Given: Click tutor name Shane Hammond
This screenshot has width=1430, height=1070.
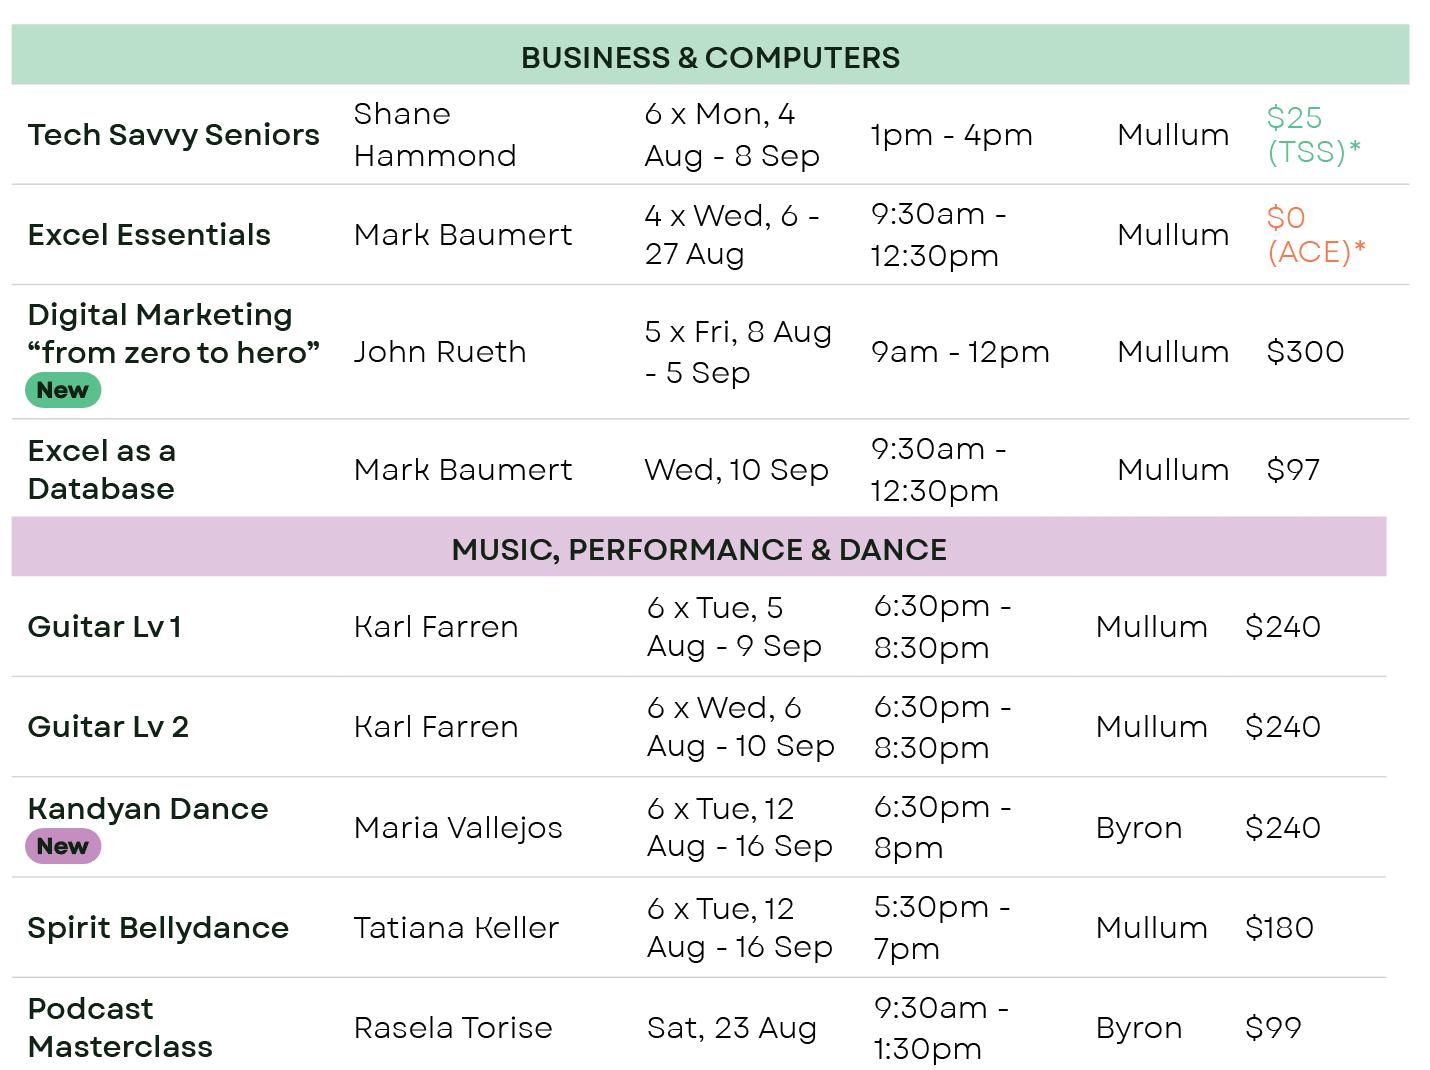Looking at the screenshot, I should (434, 135).
